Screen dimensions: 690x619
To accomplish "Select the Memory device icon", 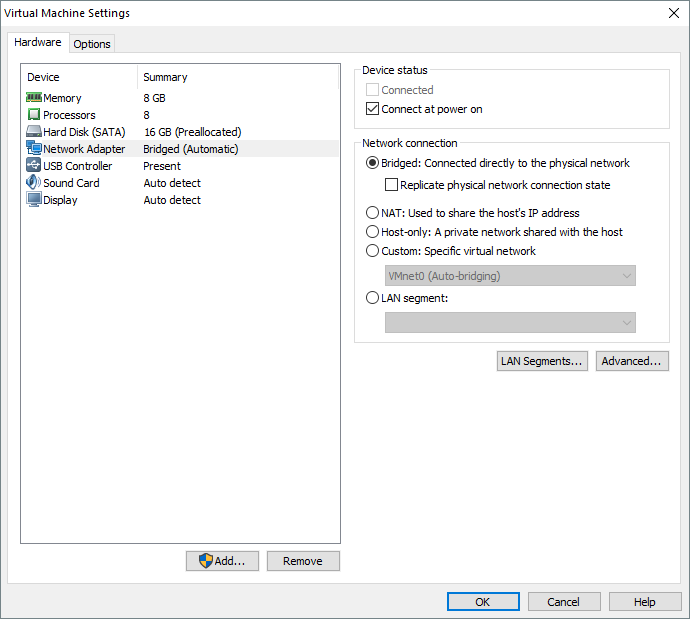I will tap(33, 98).
